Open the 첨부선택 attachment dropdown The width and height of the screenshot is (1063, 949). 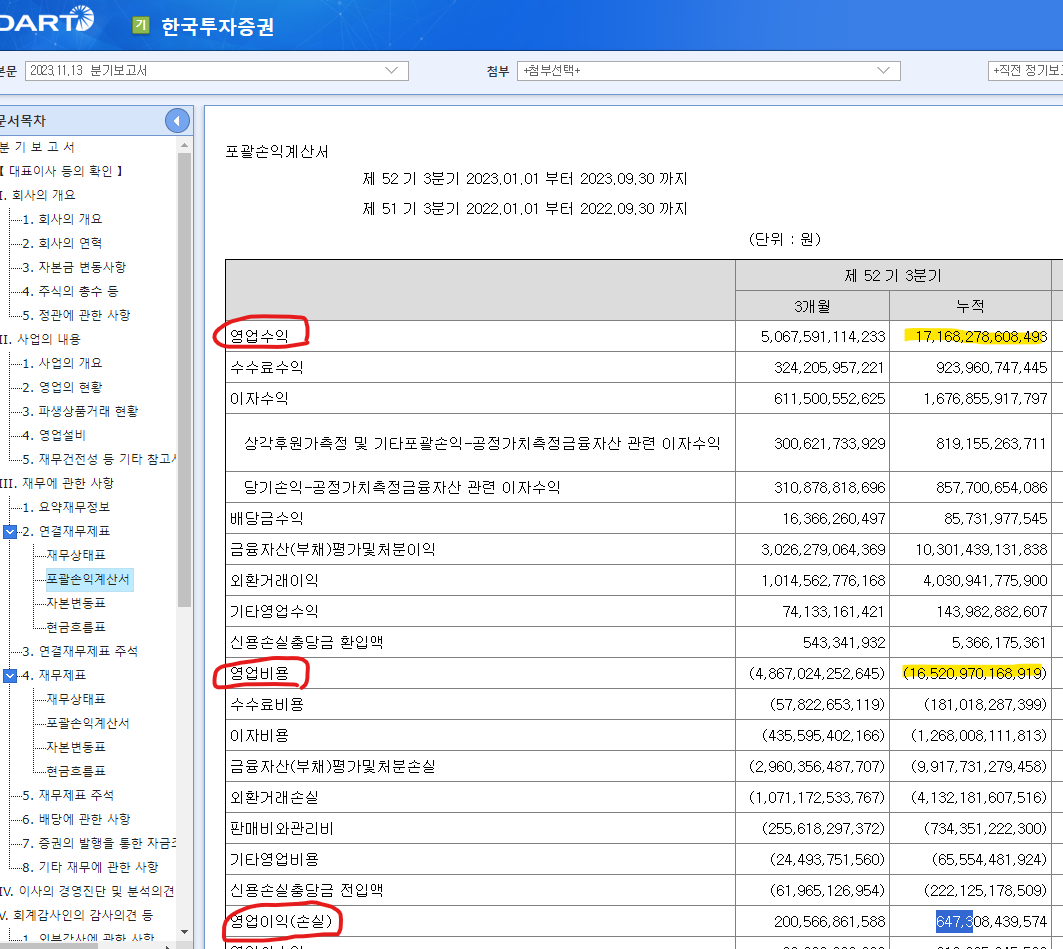(882, 71)
